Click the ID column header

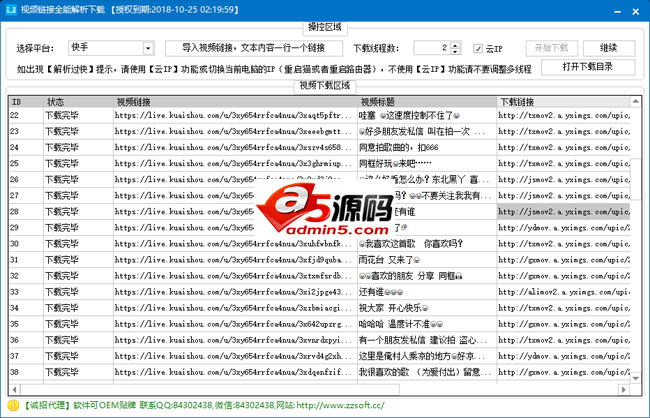click(26, 102)
